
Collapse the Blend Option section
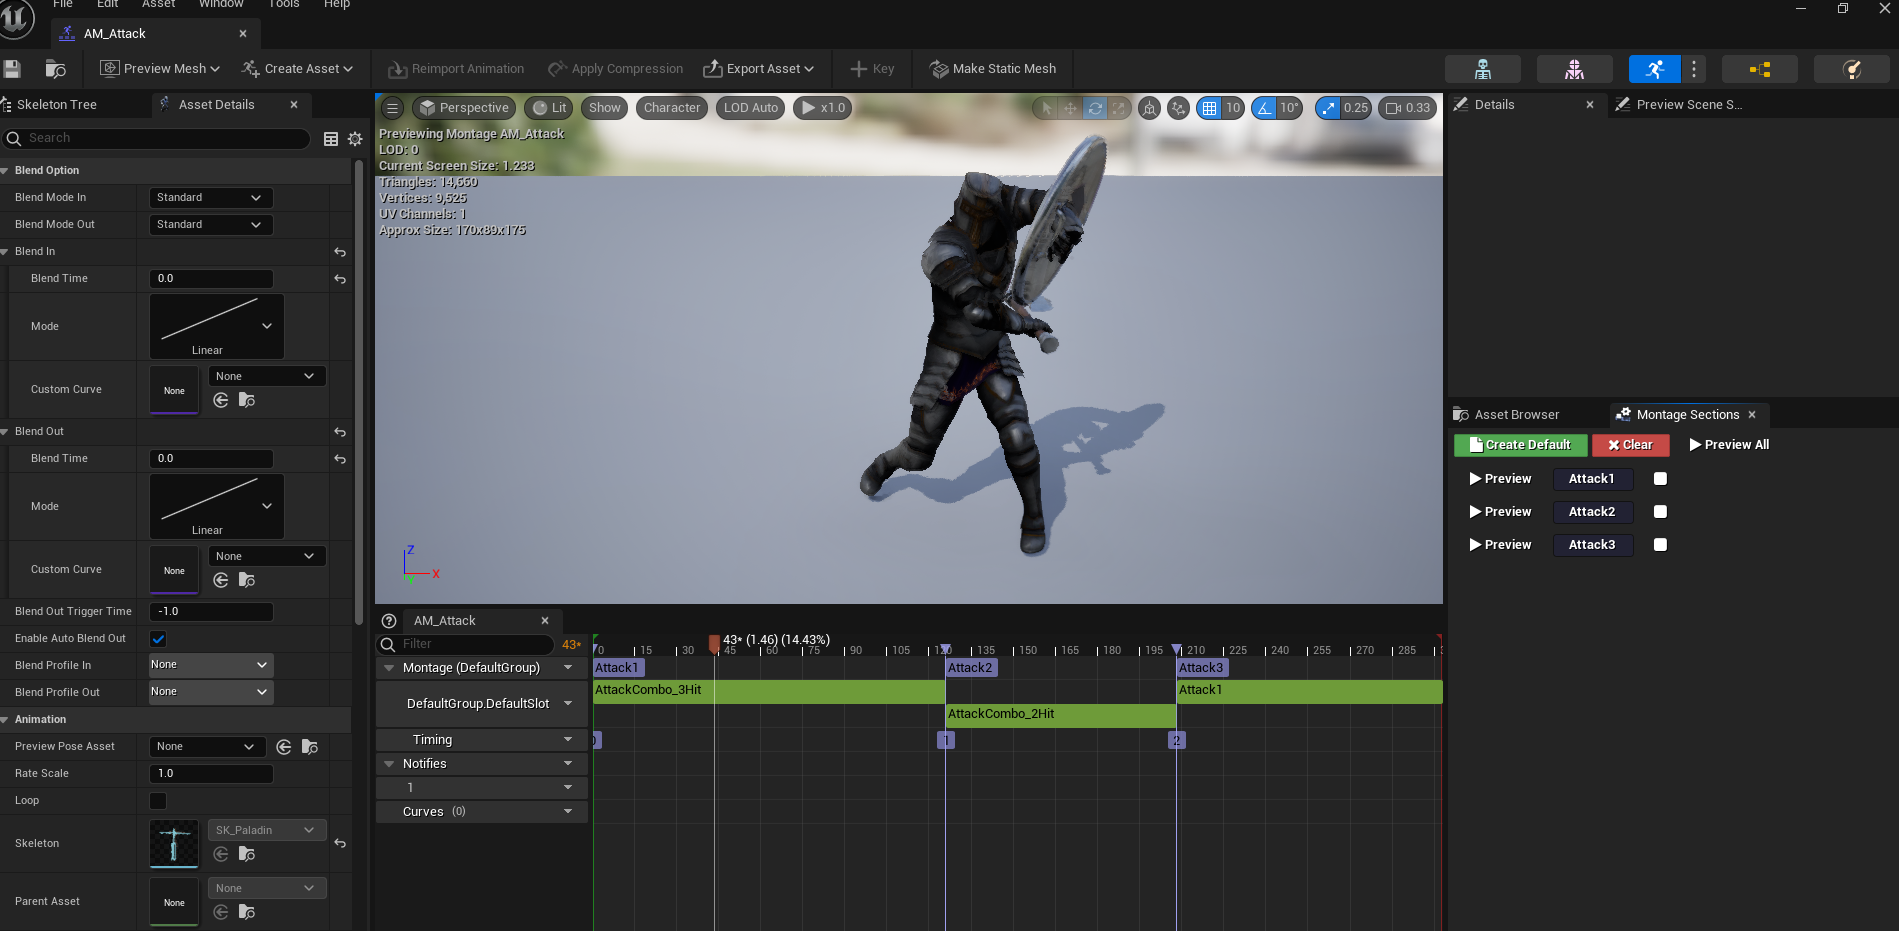coord(5,171)
